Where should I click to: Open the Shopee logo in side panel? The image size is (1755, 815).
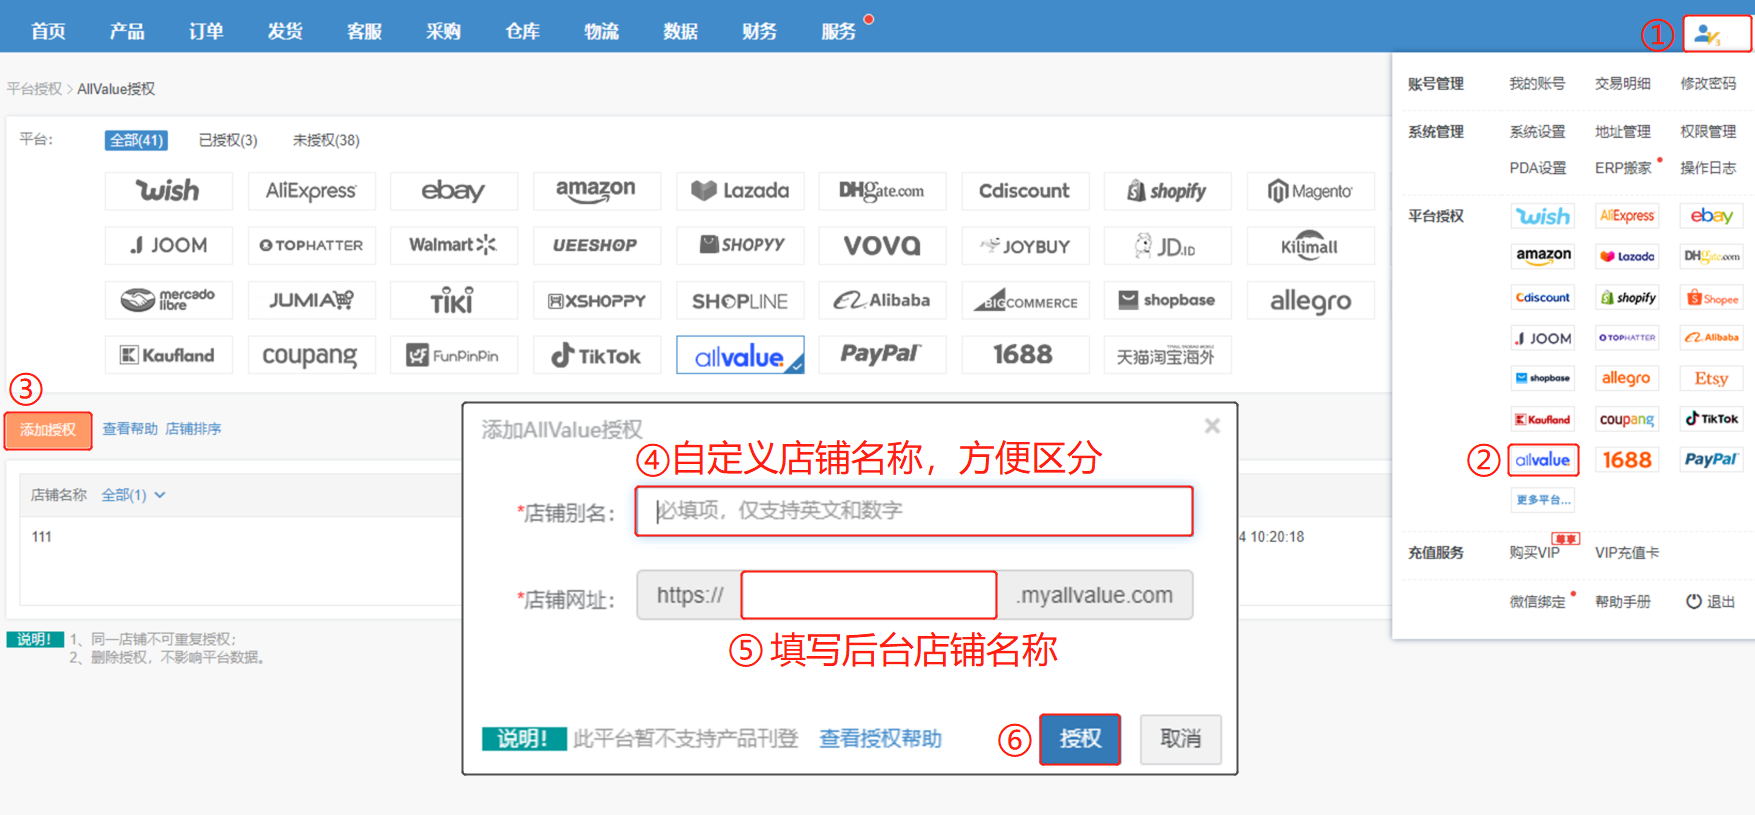coord(1711,297)
